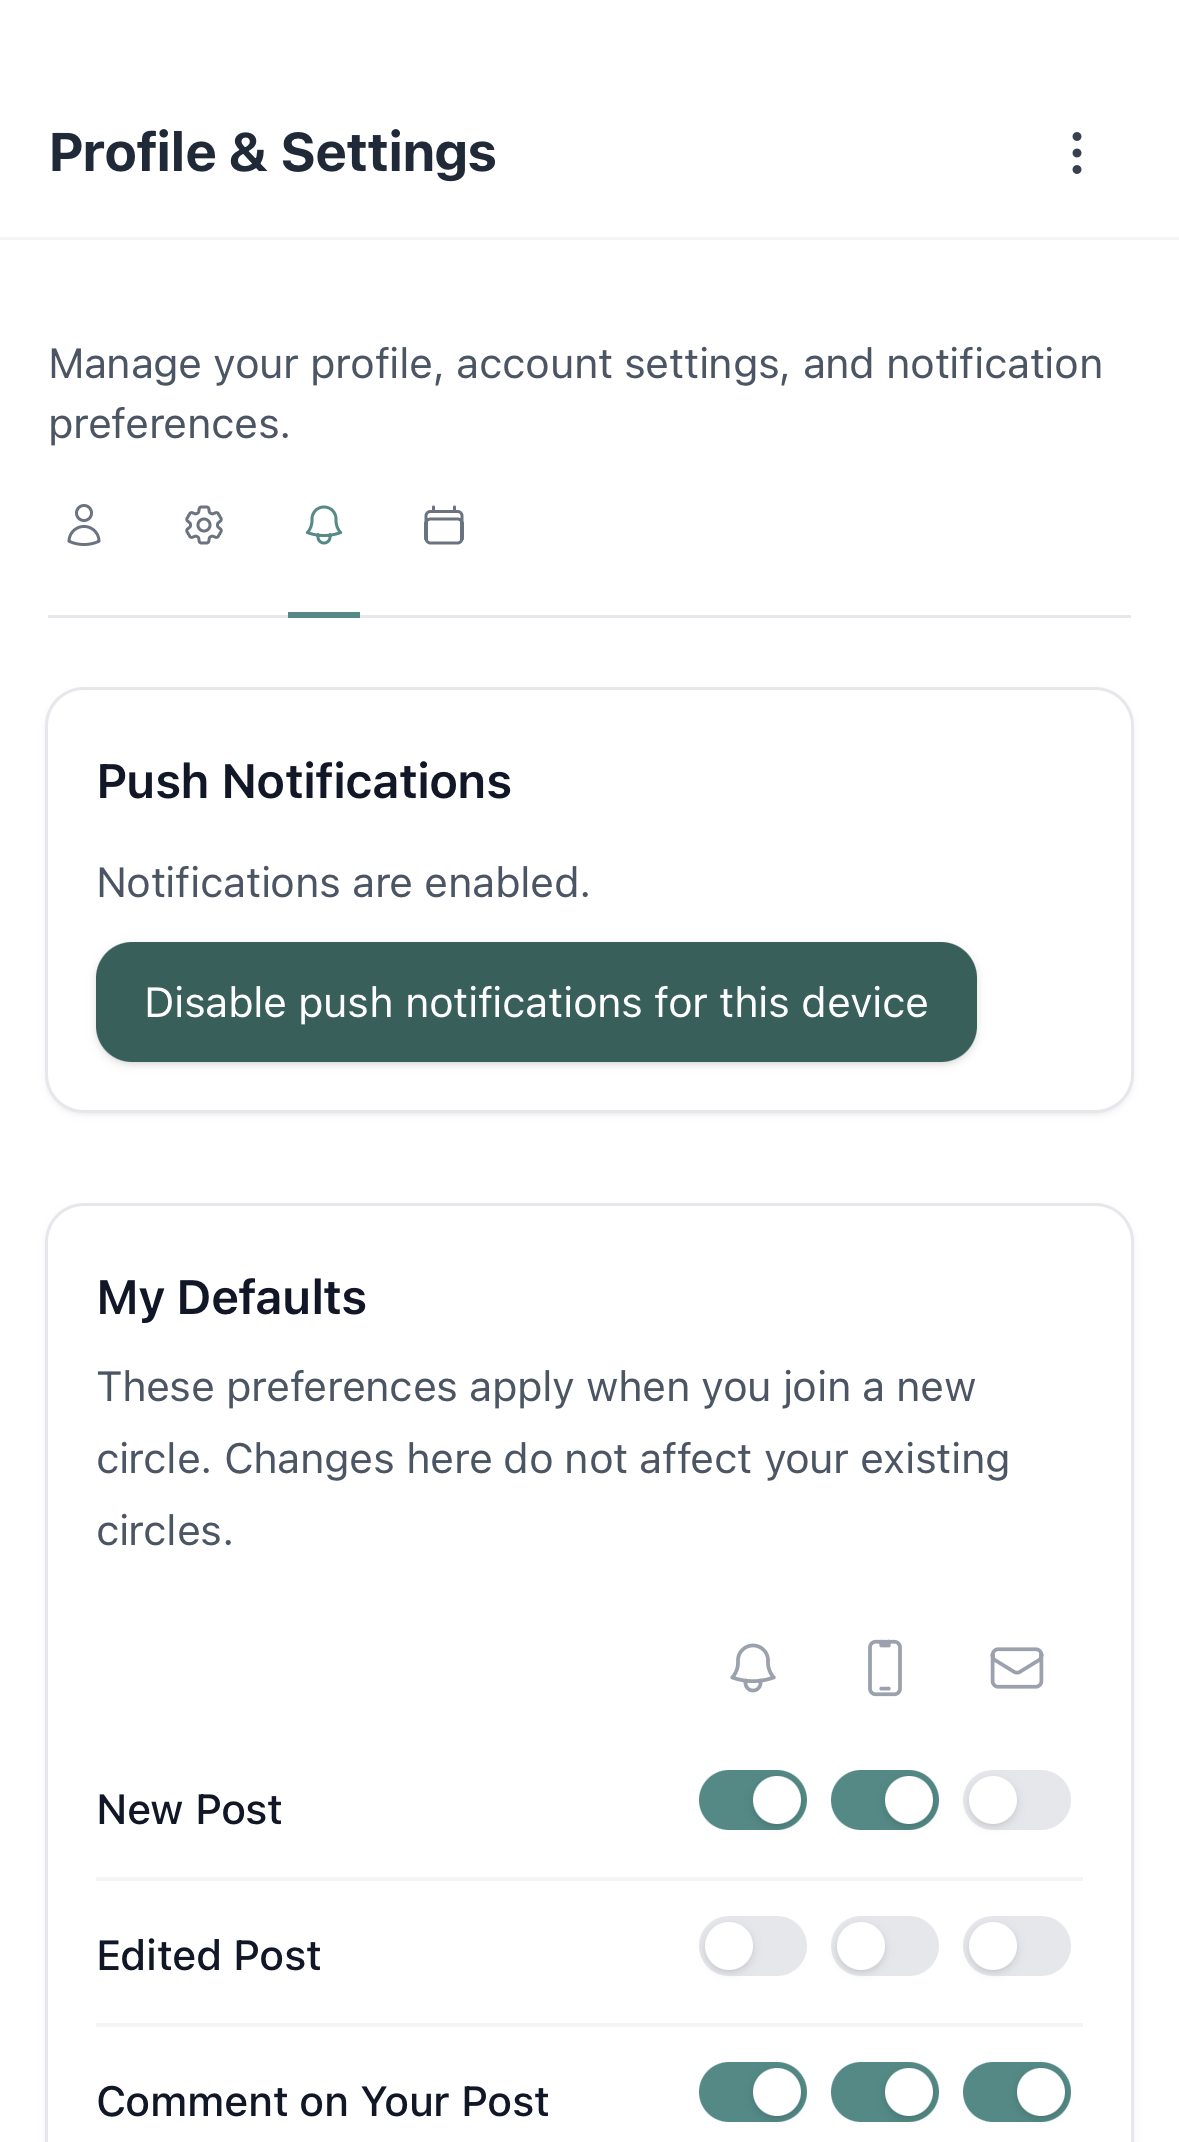The height and width of the screenshot is (2142, 1179).
Task: Disable the New Post phone toggle
Action: click(x=885, y=1800)
